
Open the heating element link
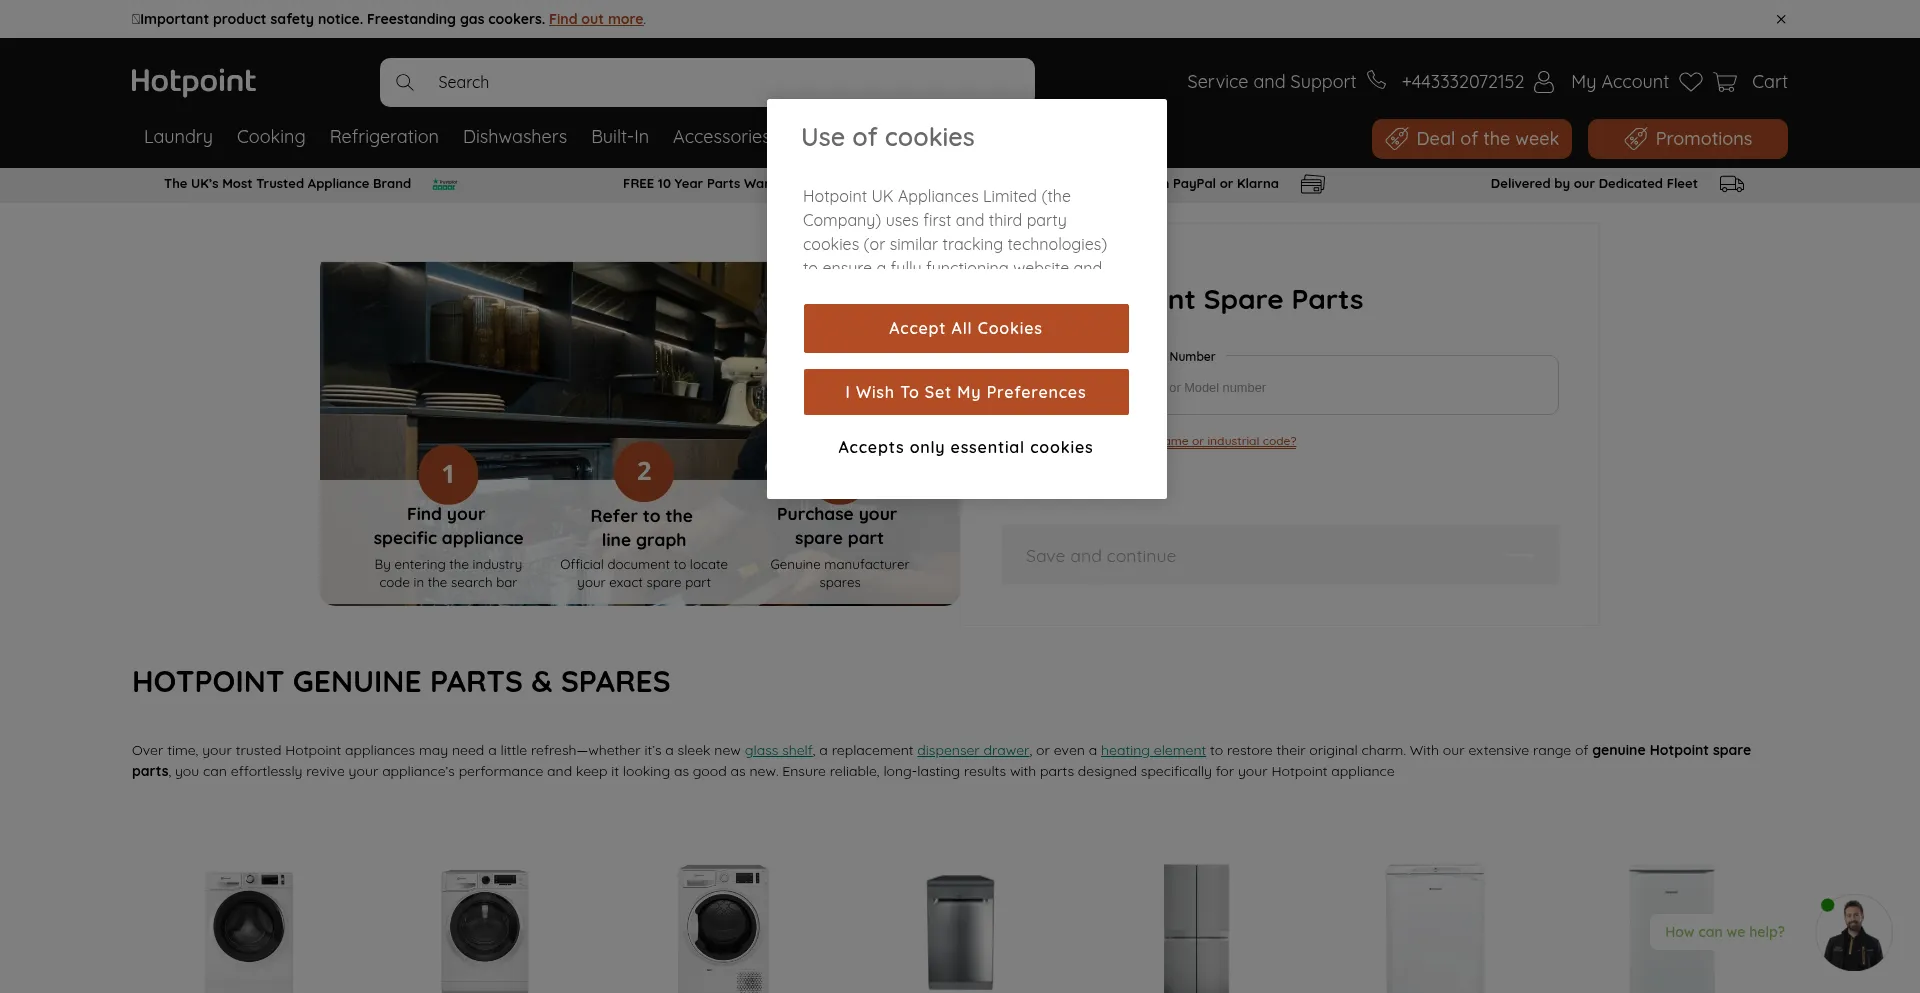point(1153,750)
